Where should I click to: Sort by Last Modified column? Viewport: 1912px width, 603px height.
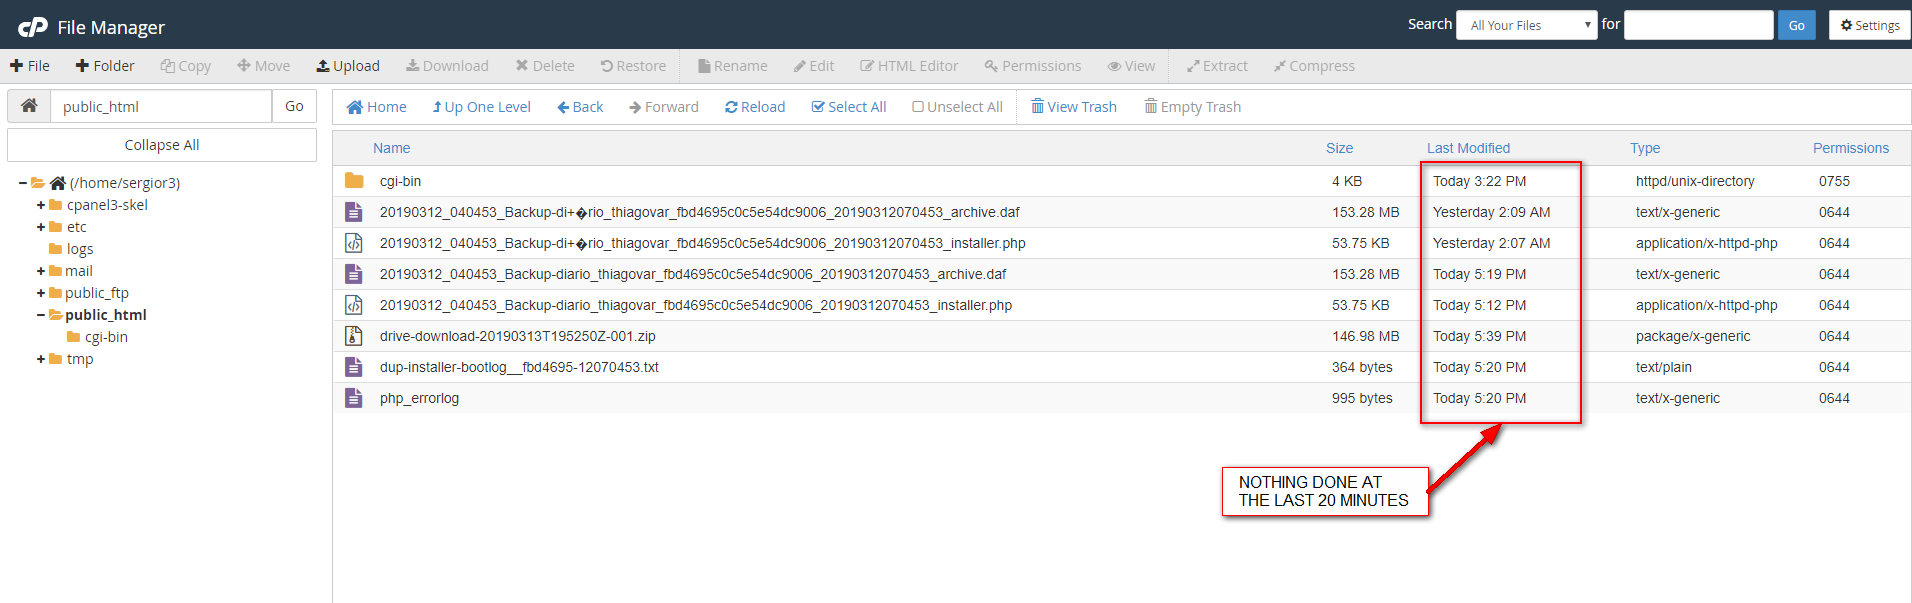point(1468,148)
